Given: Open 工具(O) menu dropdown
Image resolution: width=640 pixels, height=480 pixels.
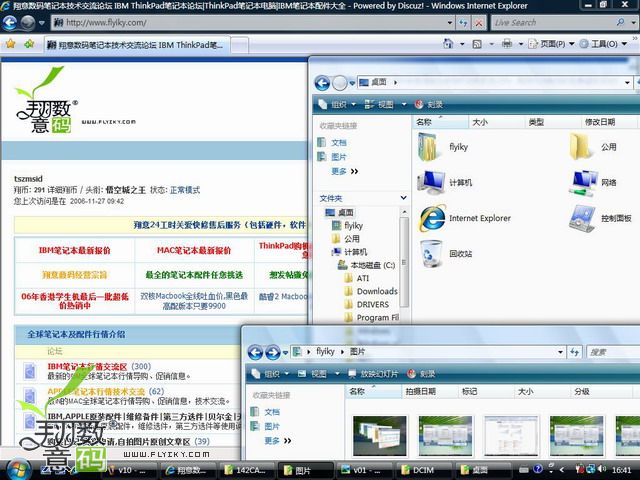Looking at the screenshot, I should click(x=603, y=44).
